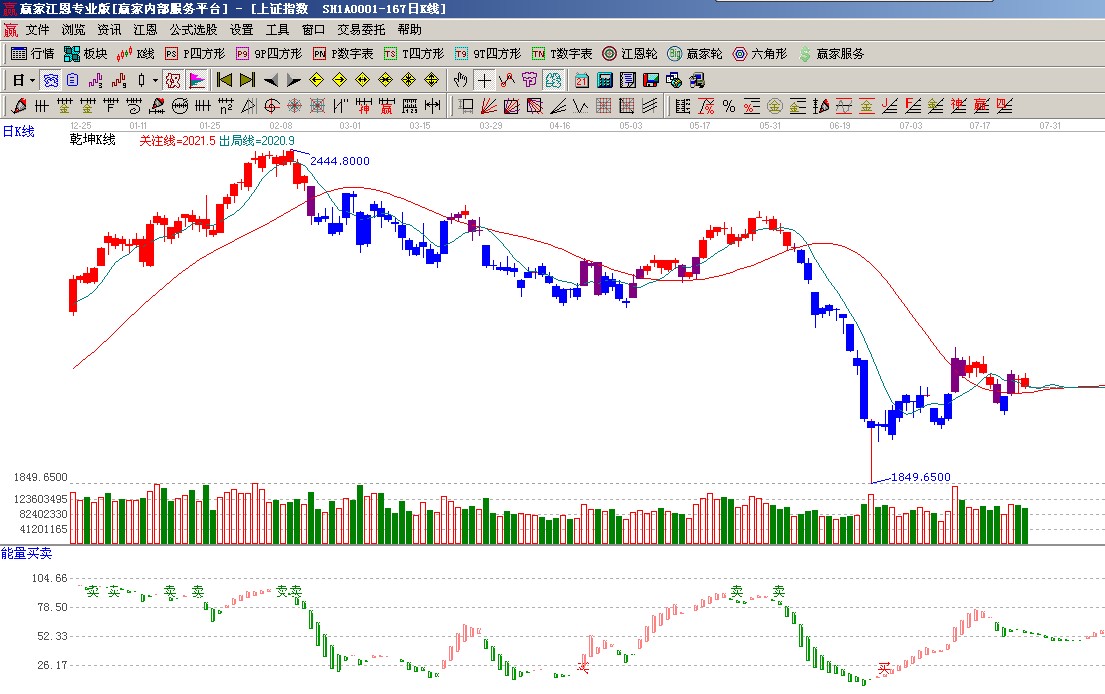
Task: Select the hand pan tool
Action: point(461,80)
